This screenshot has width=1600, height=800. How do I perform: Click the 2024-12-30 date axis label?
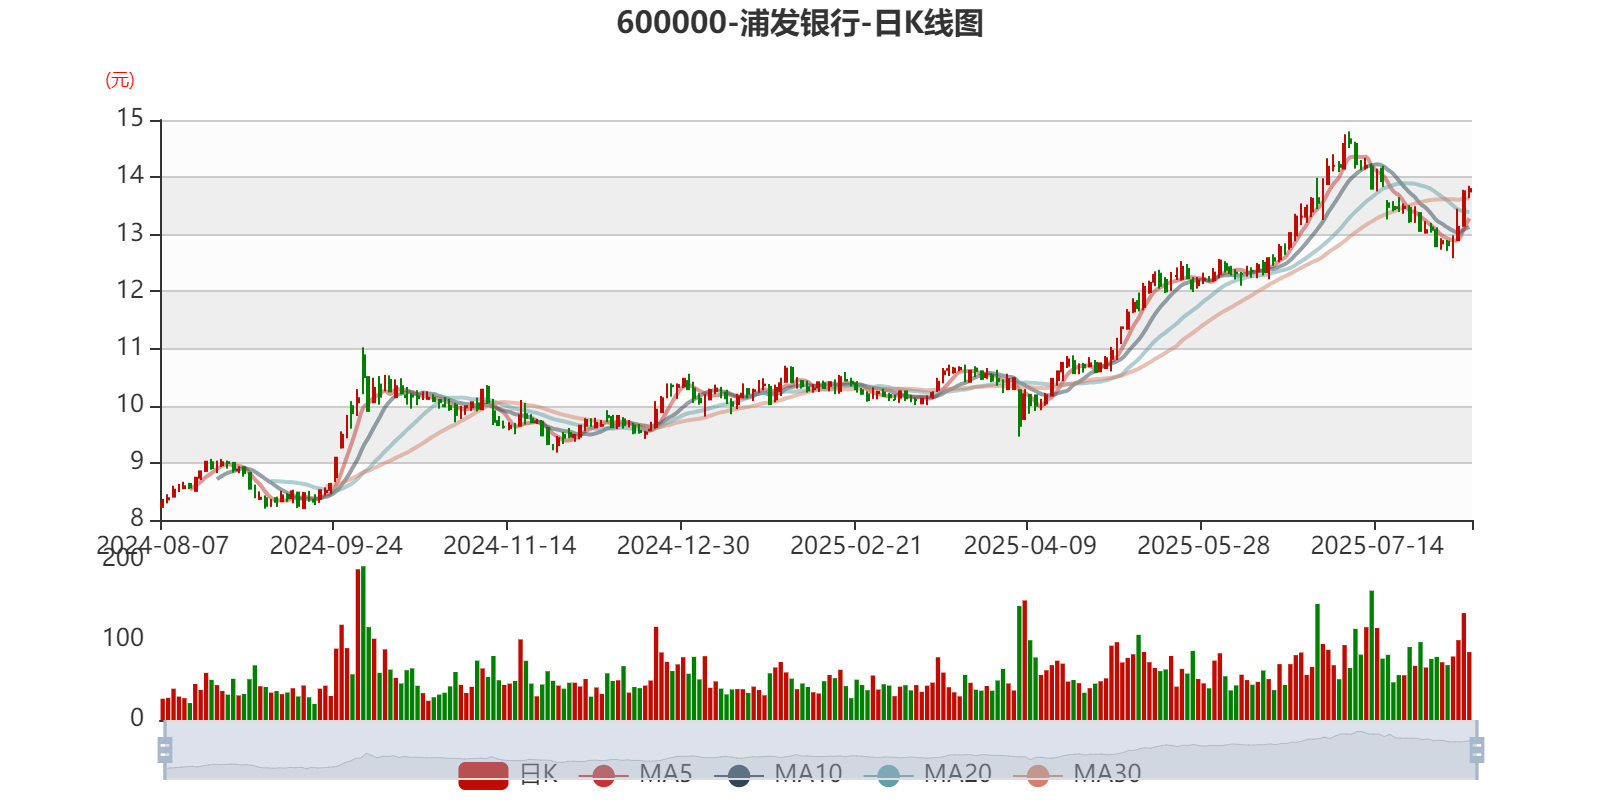click(x=683, y=545)
